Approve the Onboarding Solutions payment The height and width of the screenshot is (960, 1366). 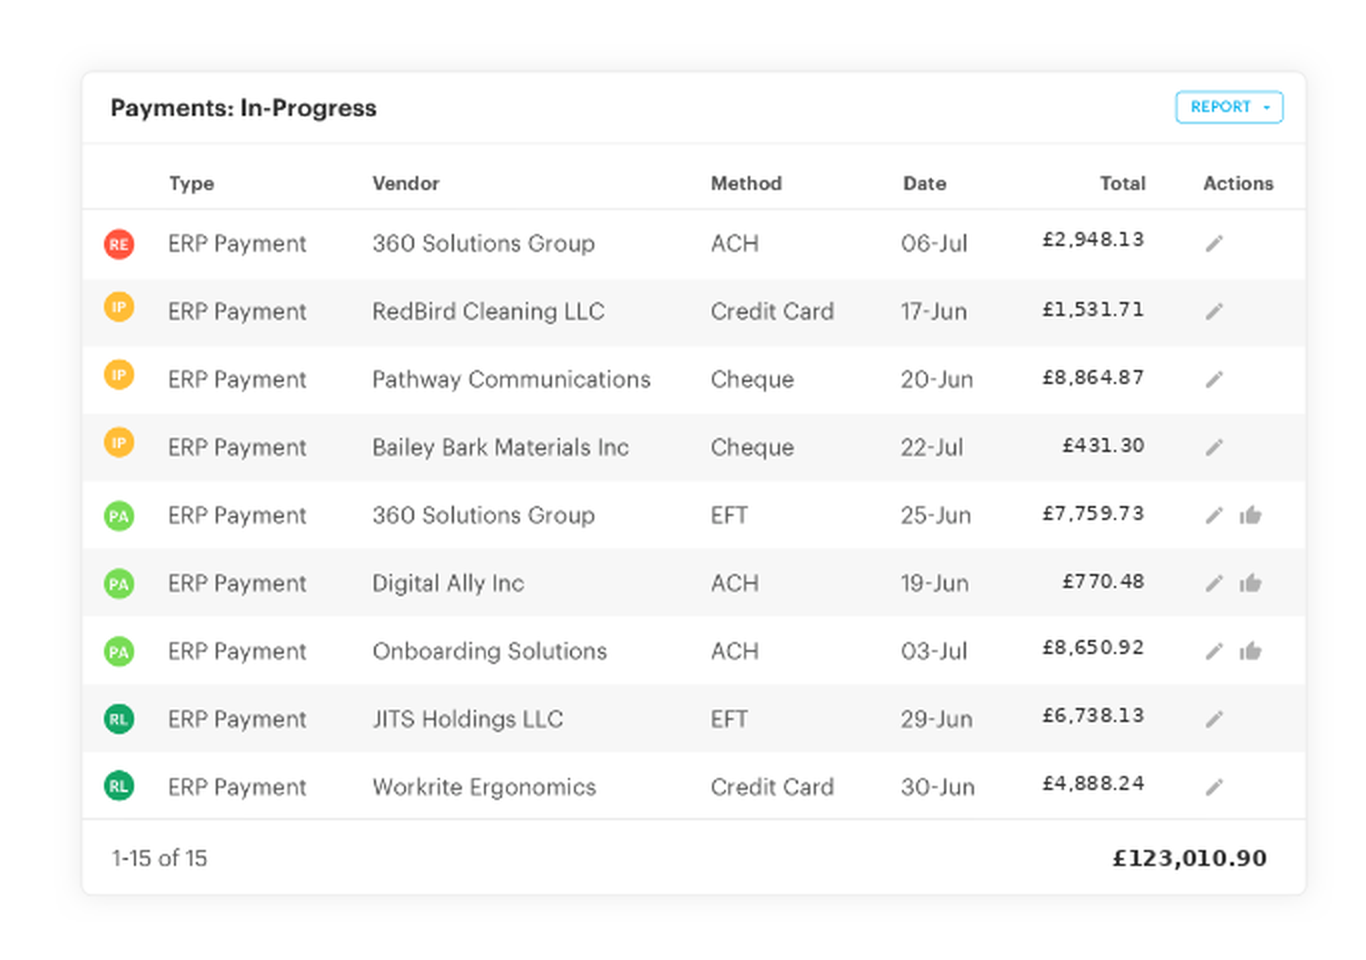point(1250,651)
